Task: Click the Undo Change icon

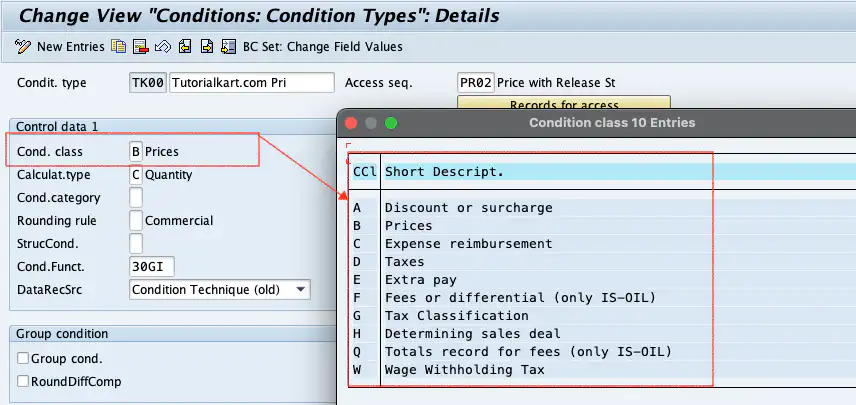Action: tap(163, 46)
